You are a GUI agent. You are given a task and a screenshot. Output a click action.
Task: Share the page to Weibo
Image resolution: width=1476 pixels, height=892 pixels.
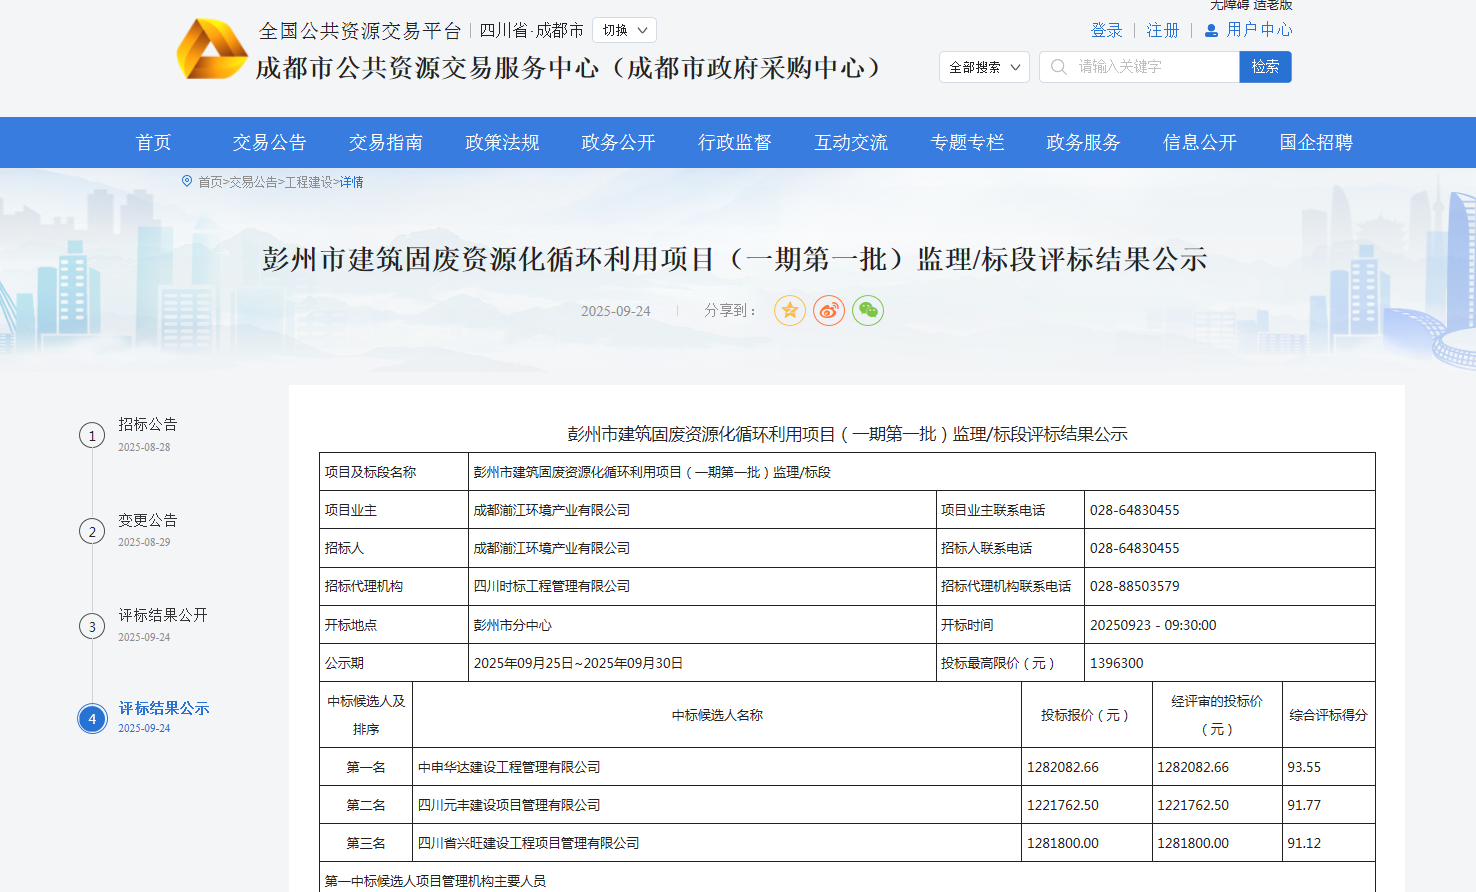pyautogui.click(x=828, y=311)
